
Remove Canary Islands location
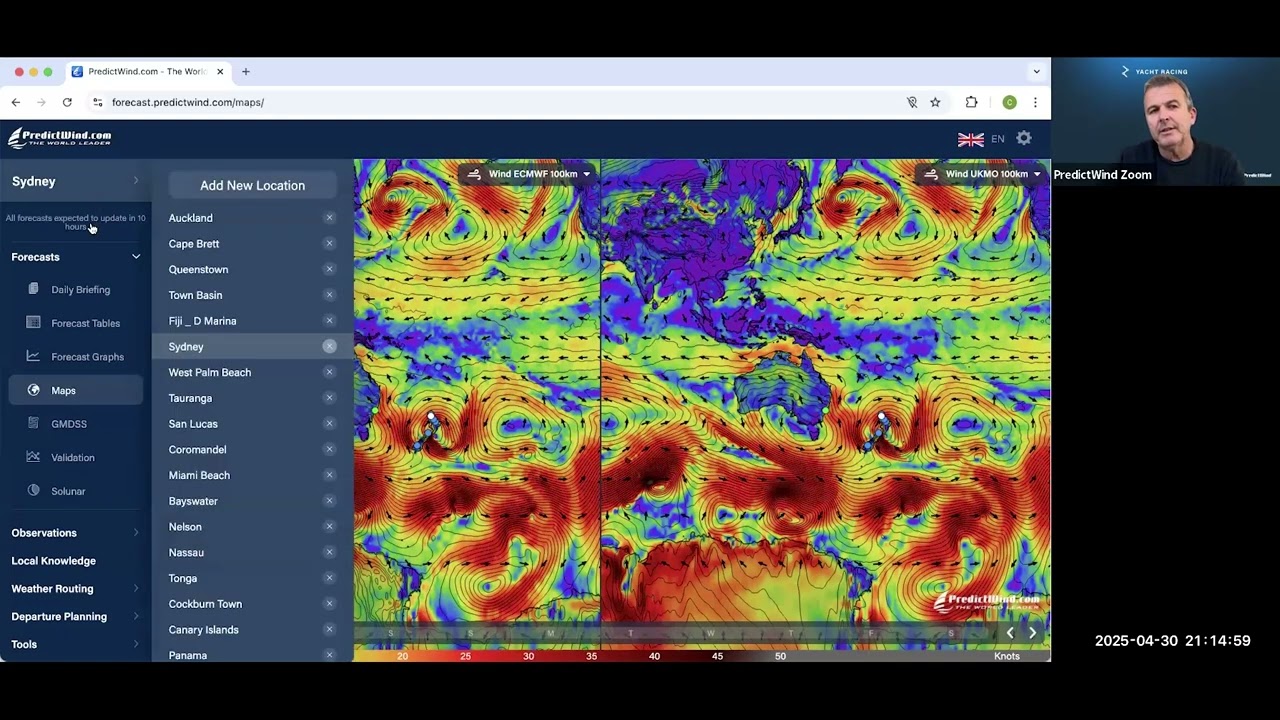coord(329,629)
